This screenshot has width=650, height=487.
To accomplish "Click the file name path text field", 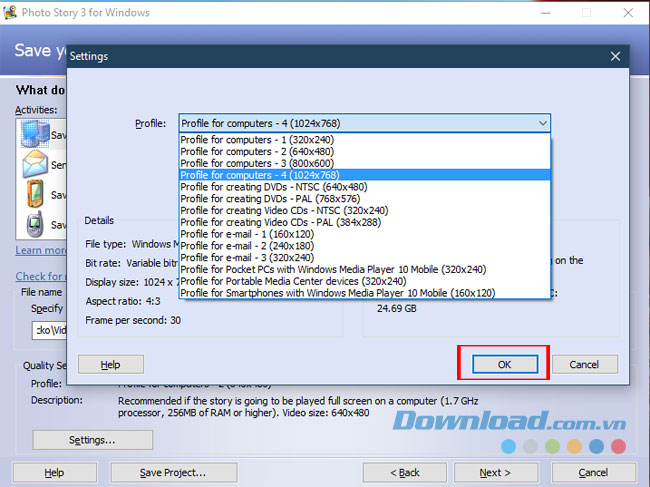I will [x=48, y=328].
